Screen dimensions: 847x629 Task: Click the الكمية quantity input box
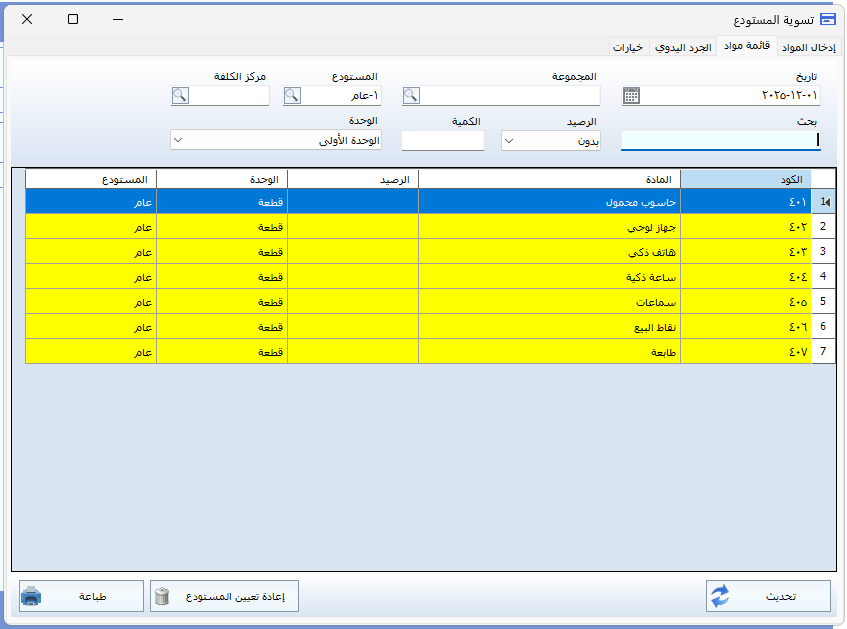442,141
